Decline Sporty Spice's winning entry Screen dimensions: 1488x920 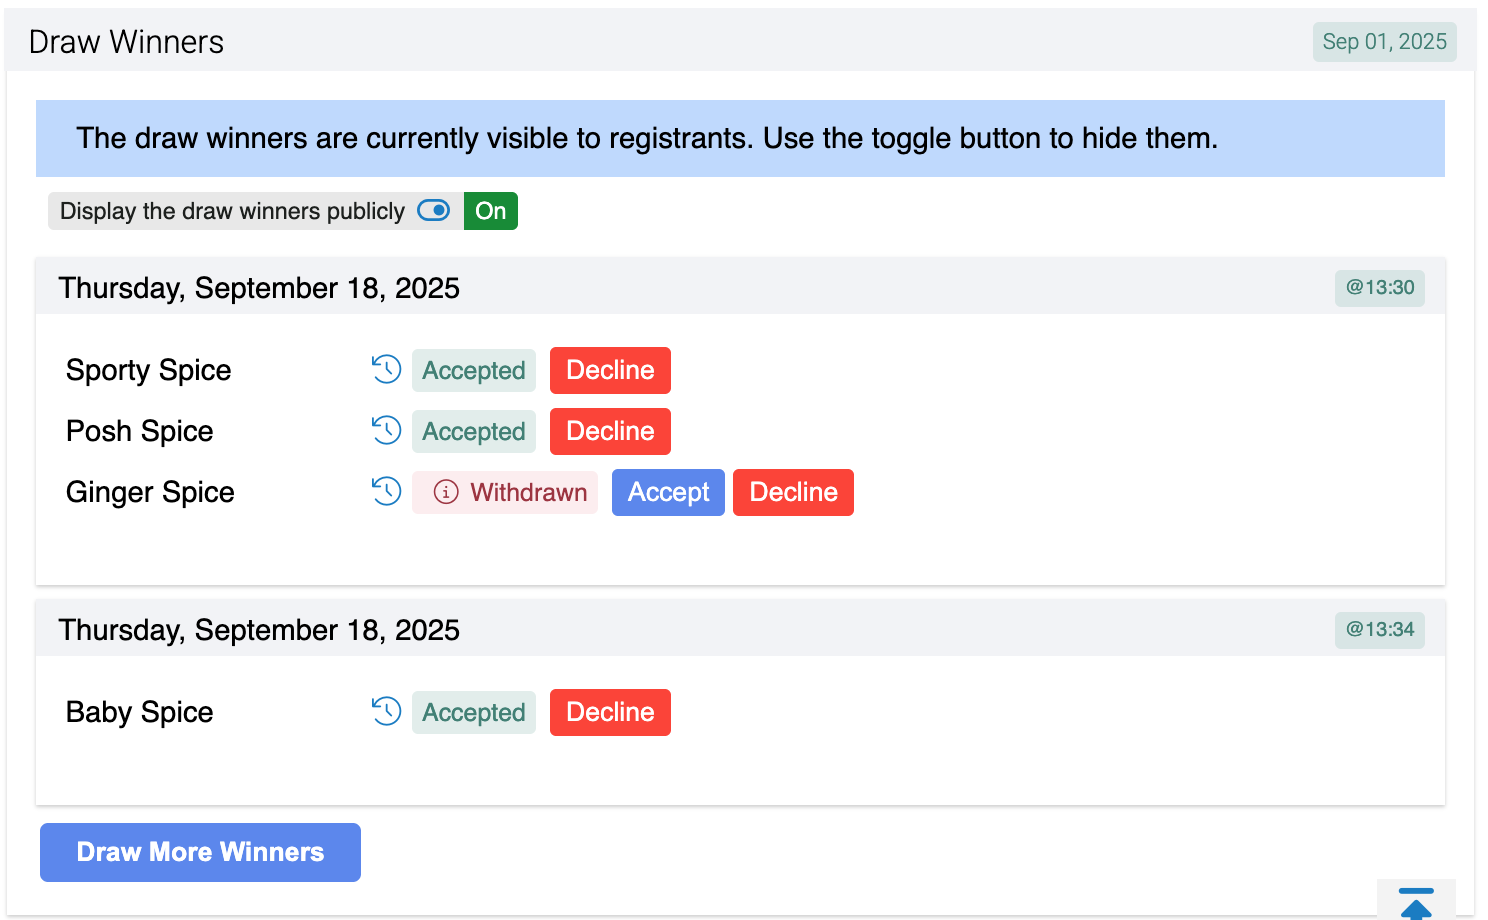pos(610,370)
